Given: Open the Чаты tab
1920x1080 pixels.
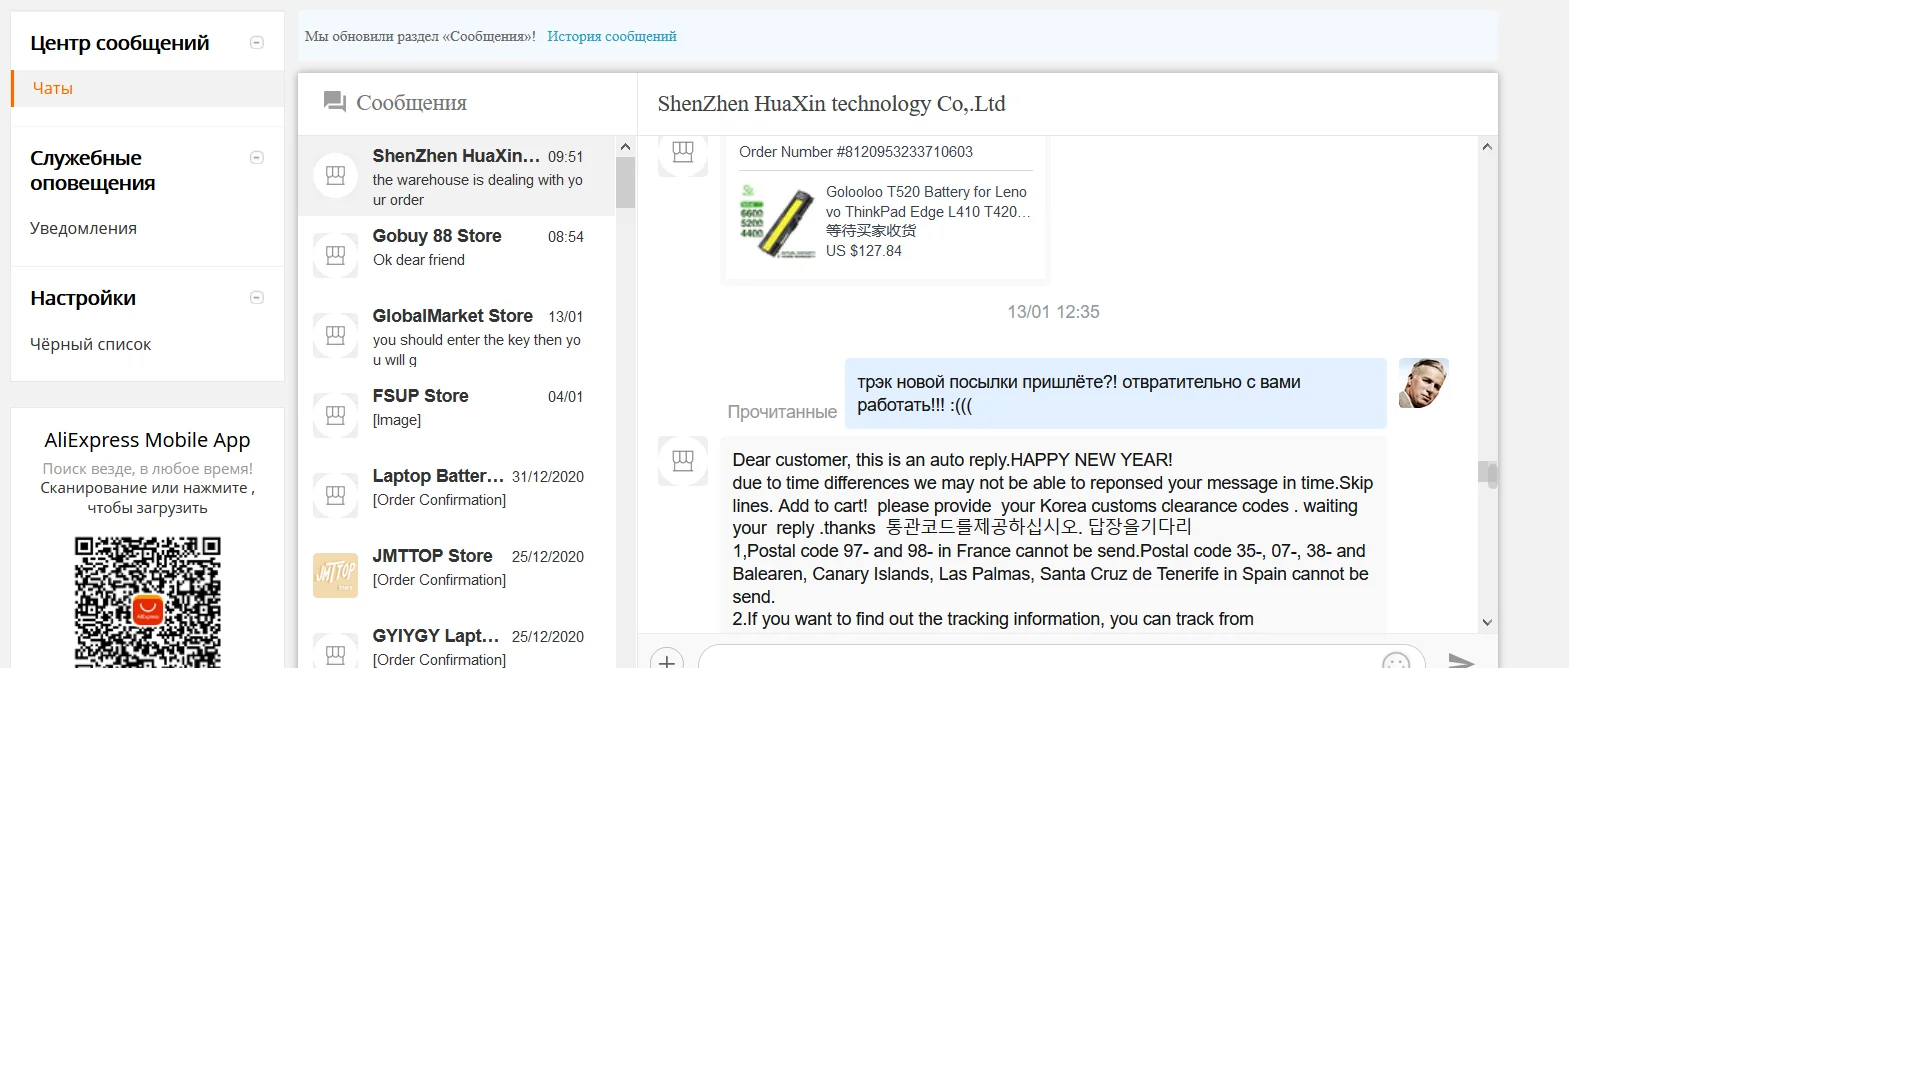Looking at the screenshot, I should pyautogui.click(x=53, y=88).
